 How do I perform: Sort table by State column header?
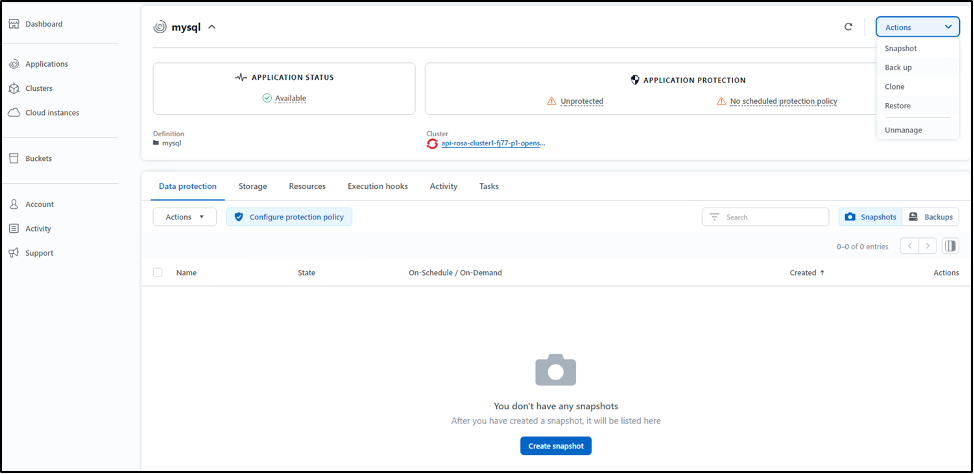[x=306, y=273]
